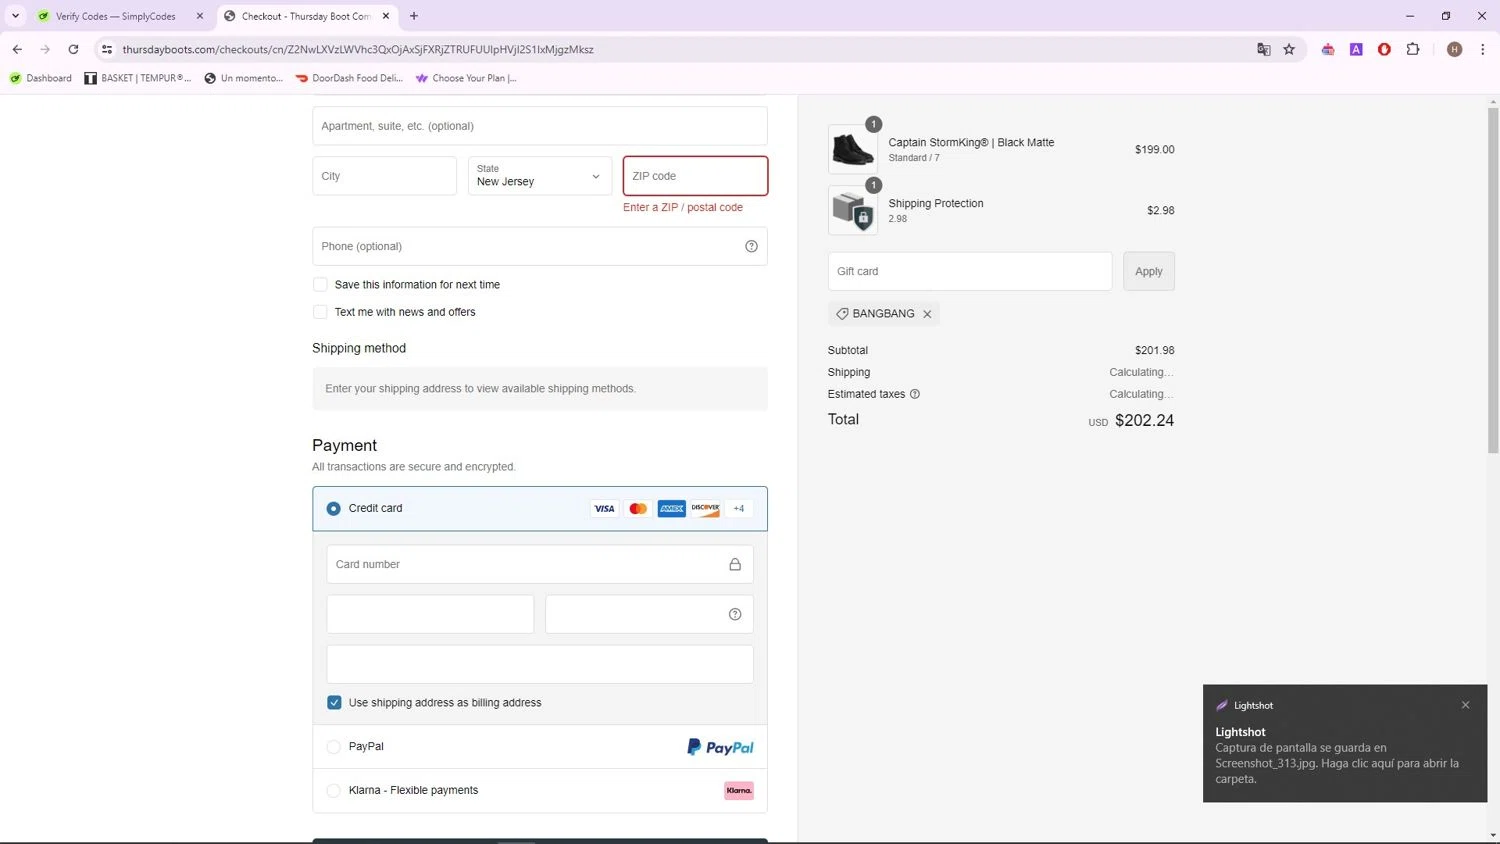Close the Checkout Thursday Boot tab
Viewport: 1500px width, 844px height.
pyautogui.click(x=386, y=16)
